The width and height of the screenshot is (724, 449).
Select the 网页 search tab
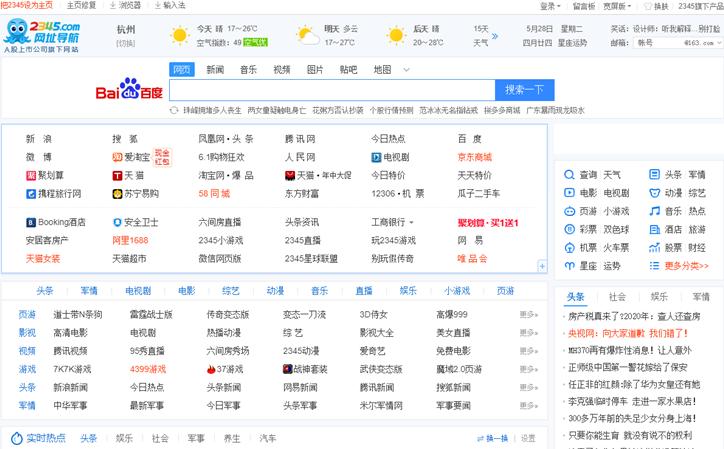pos(182,69)
